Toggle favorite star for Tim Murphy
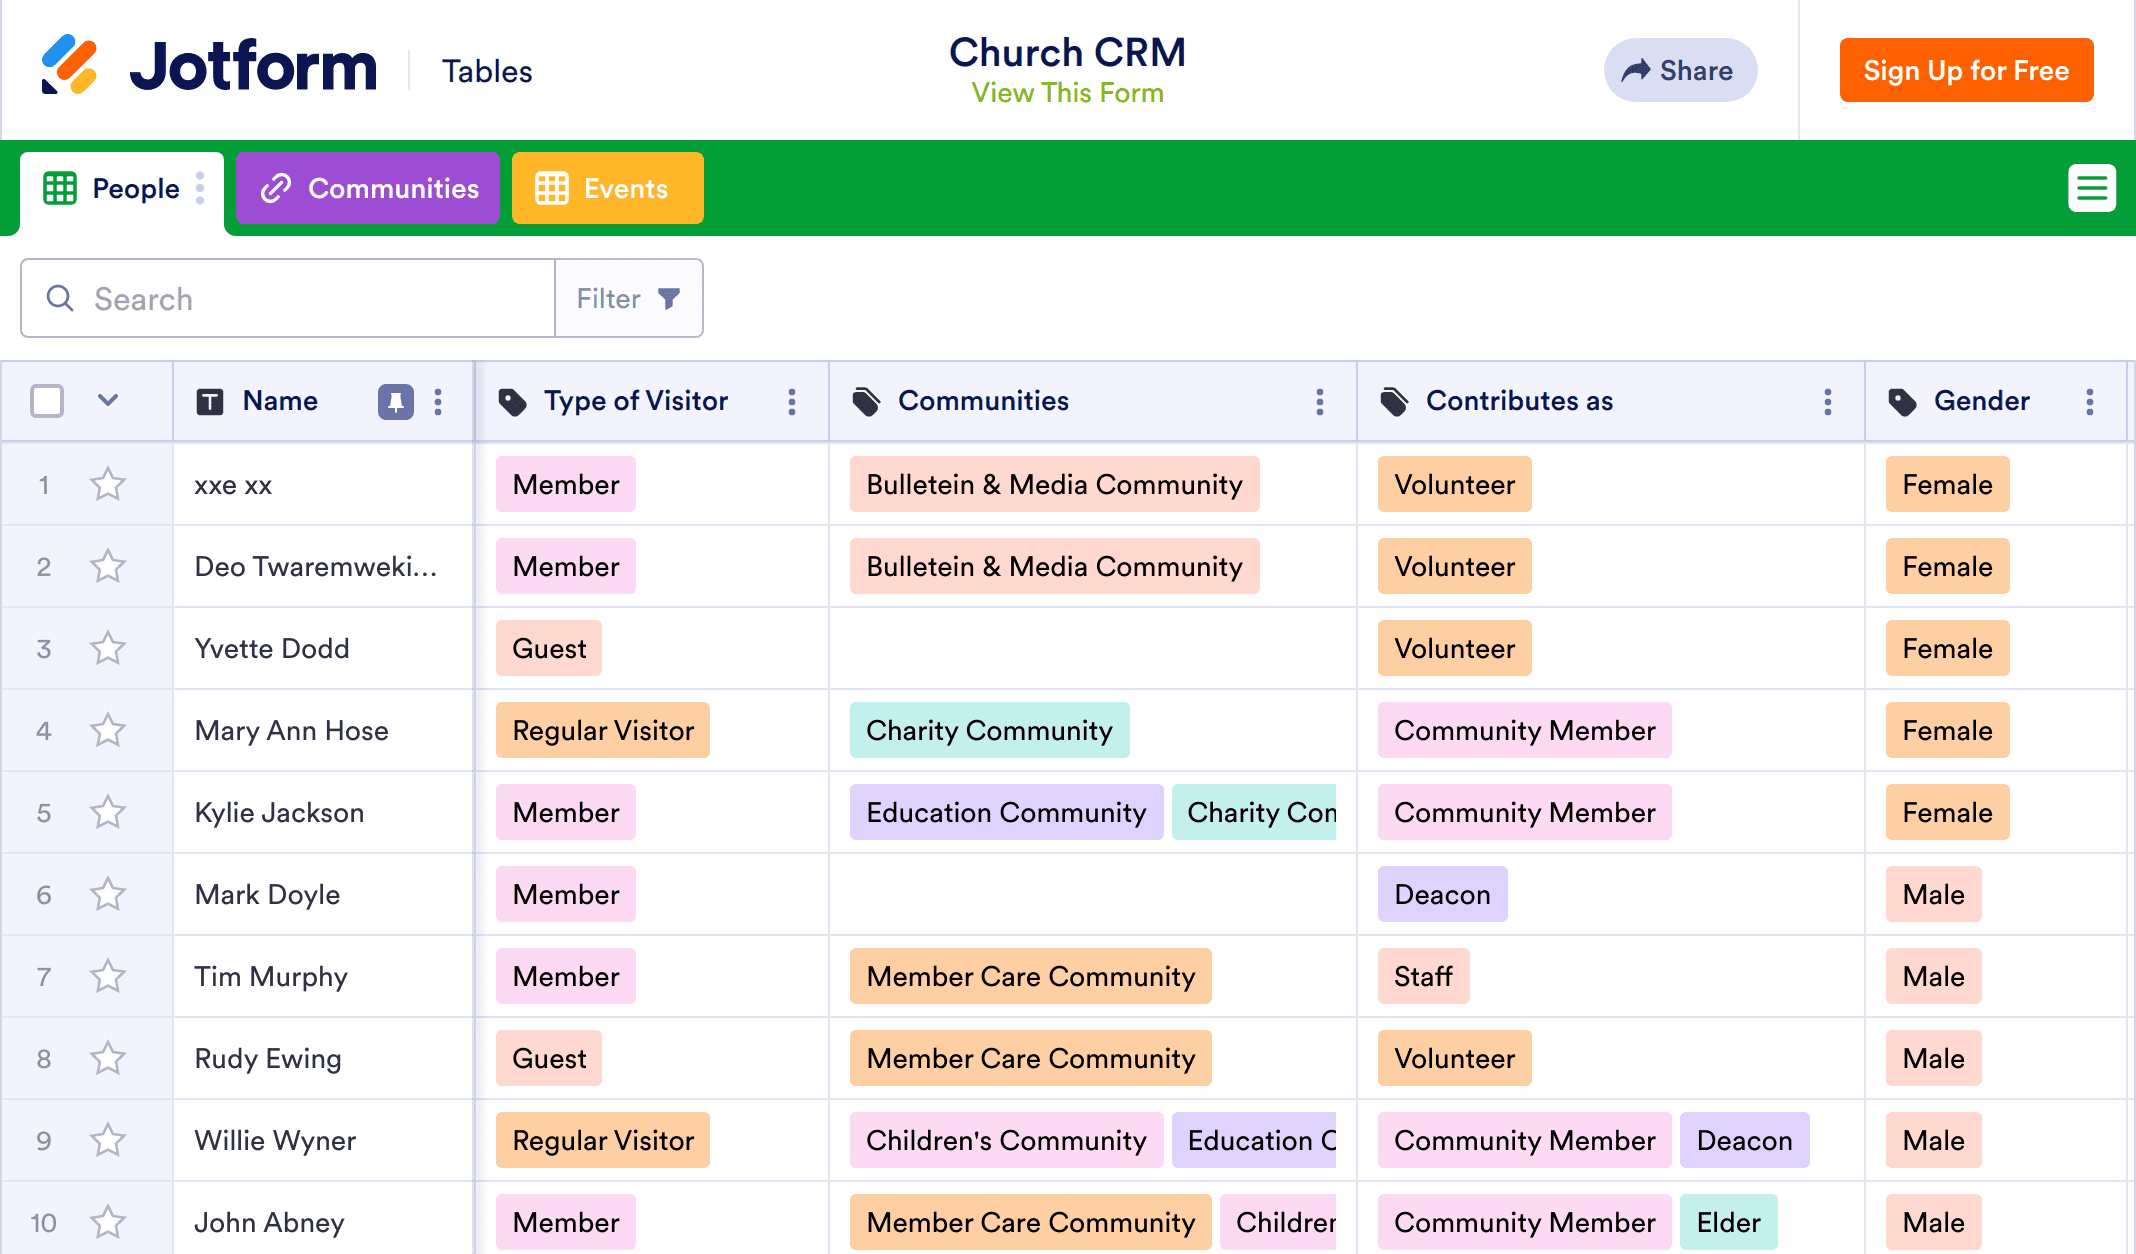The image size is (2136, 1254). [108, 977]
